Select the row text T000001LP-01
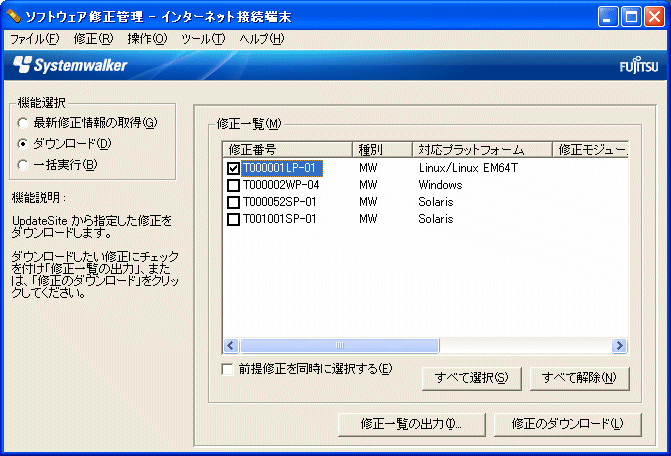 [282, 168]
